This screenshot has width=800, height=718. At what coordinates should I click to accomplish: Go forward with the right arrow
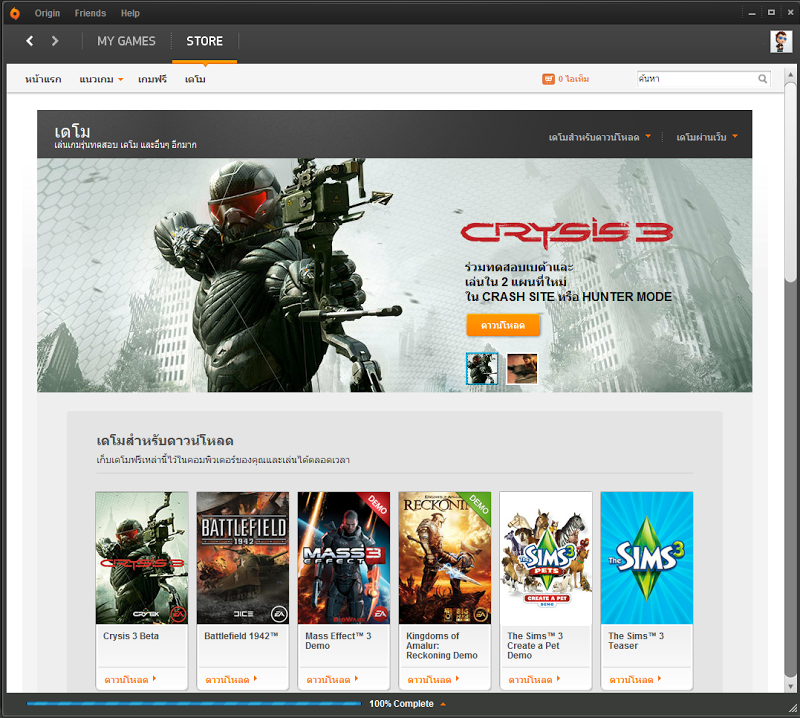coord(55,41)
